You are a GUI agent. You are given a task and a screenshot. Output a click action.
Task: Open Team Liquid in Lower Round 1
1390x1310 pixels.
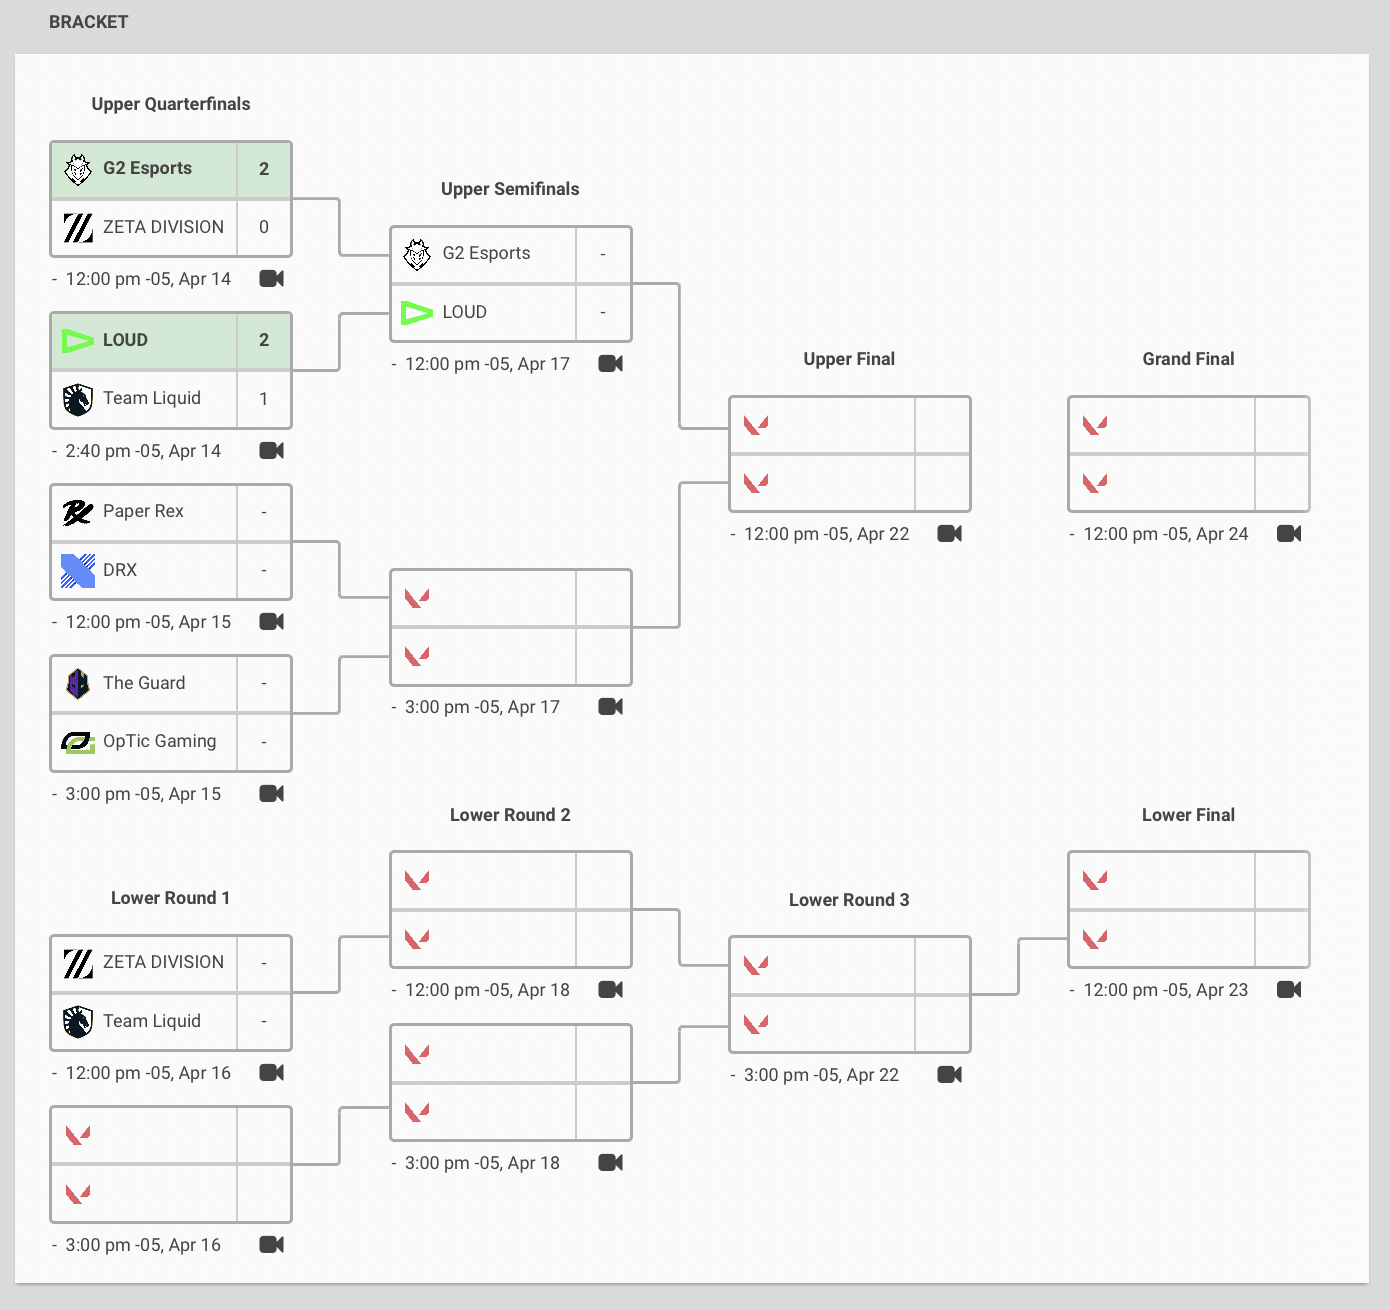151,1021
